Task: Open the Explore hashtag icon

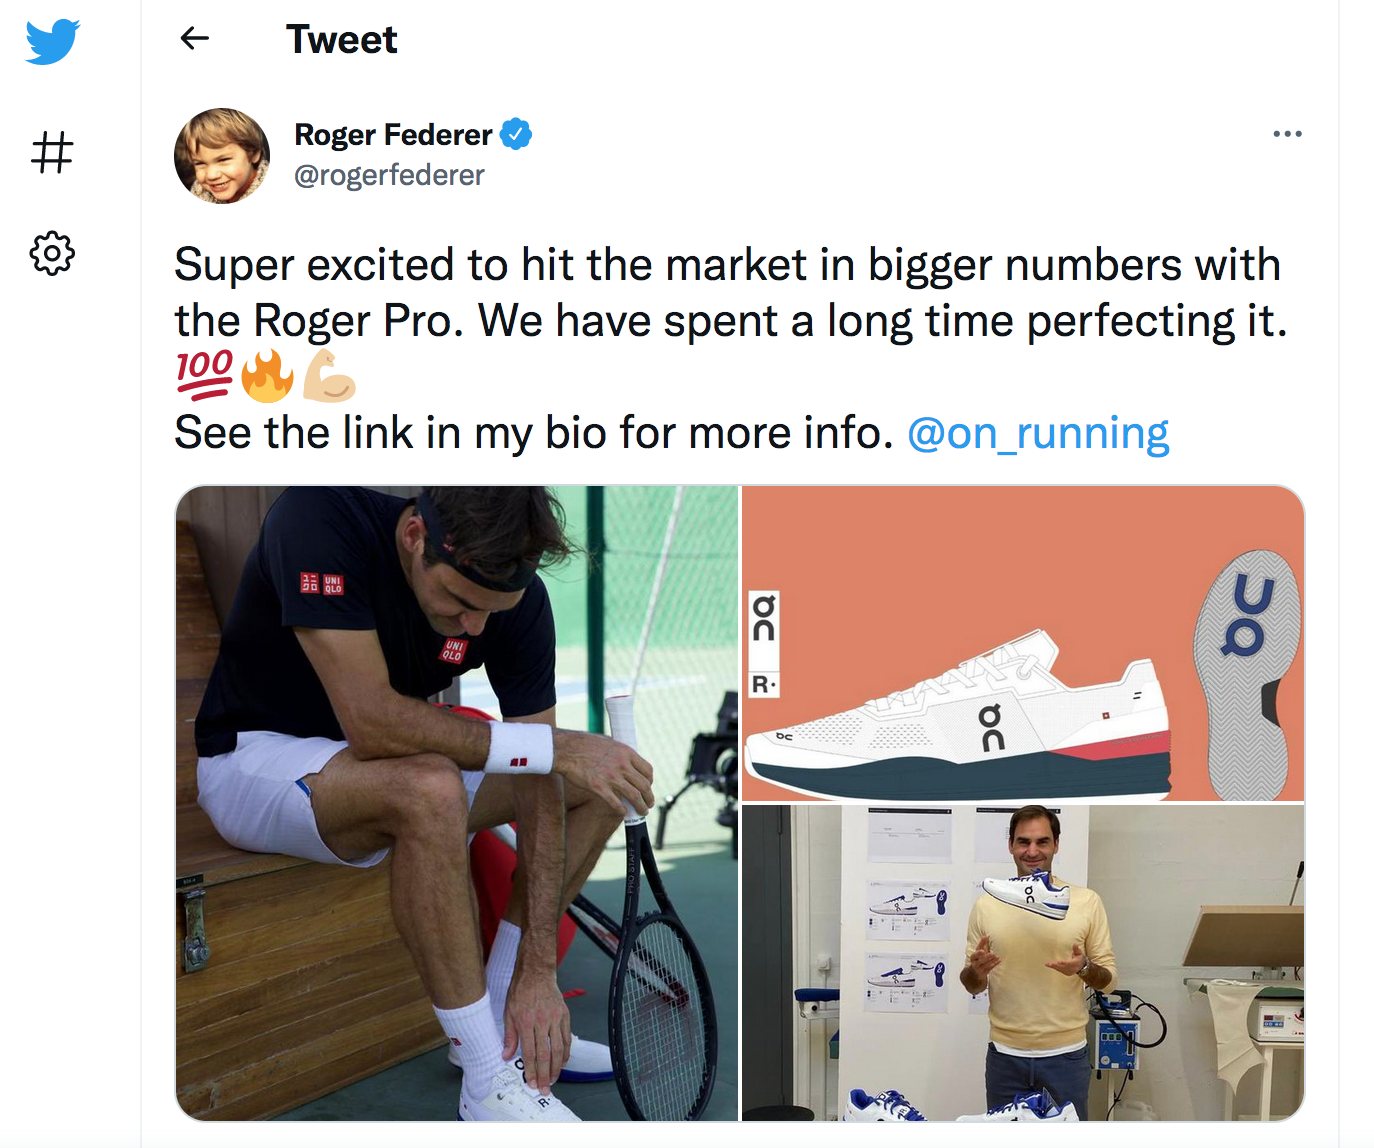Action: (x=52, y=153)
